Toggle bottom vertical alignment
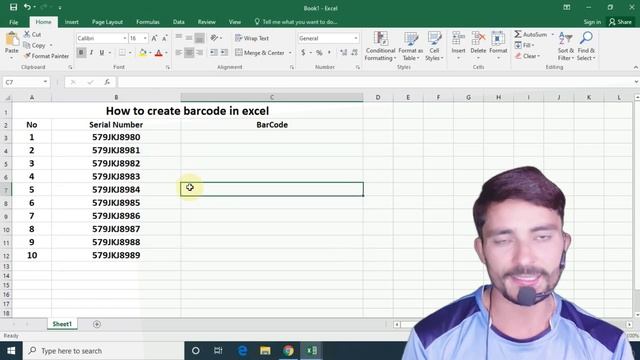The width and height of the screenshot is (640, 360). (x=199, y=38)
